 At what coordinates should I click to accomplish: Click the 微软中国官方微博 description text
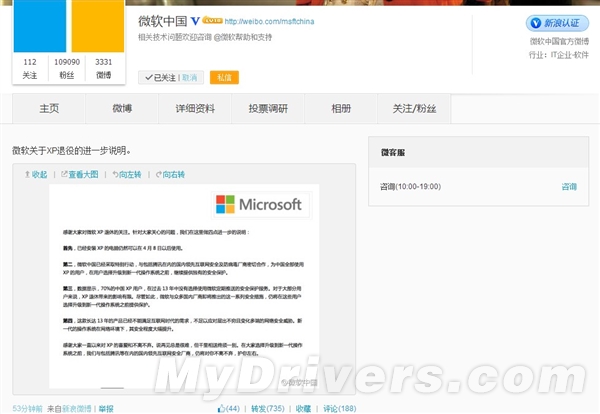[x=559, y=41]
